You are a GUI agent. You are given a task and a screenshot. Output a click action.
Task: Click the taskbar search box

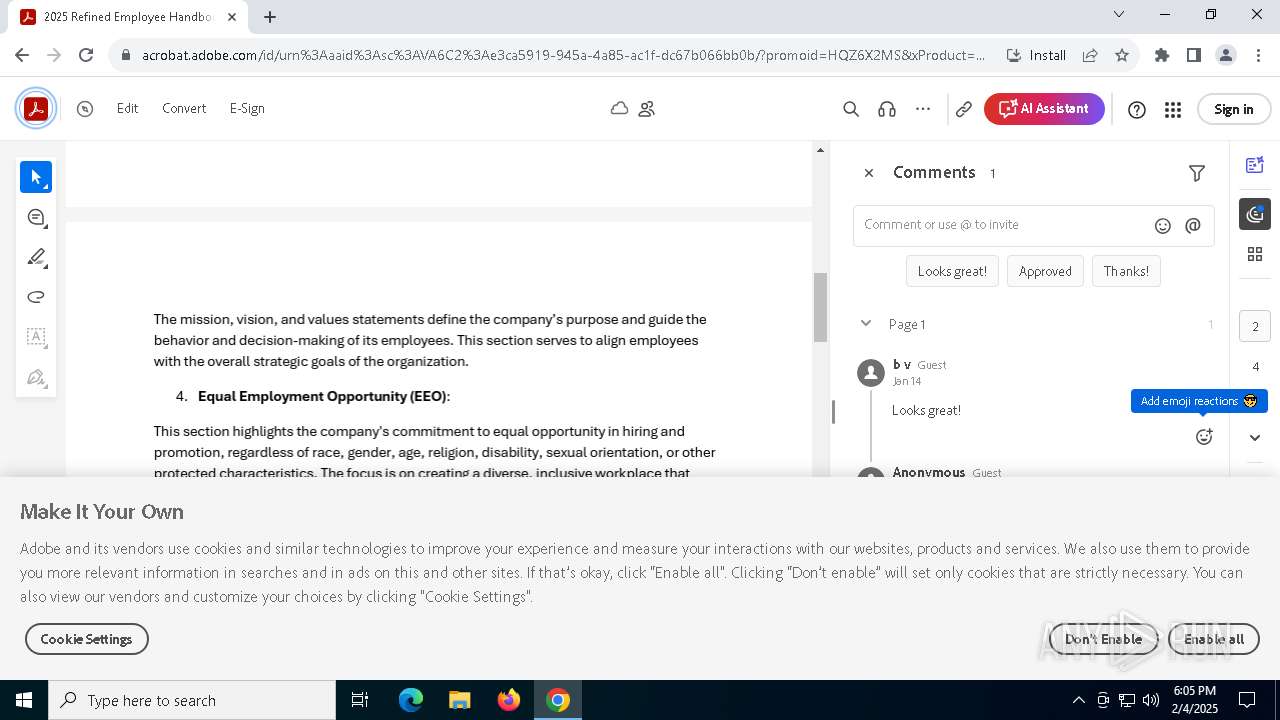192,700
